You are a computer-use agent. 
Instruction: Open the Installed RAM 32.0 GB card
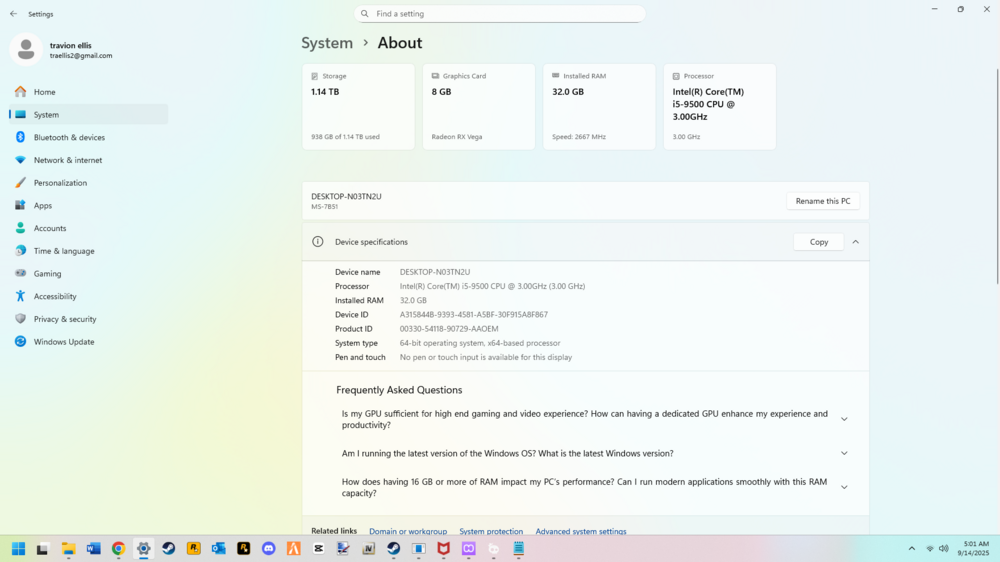pos(599,107)
